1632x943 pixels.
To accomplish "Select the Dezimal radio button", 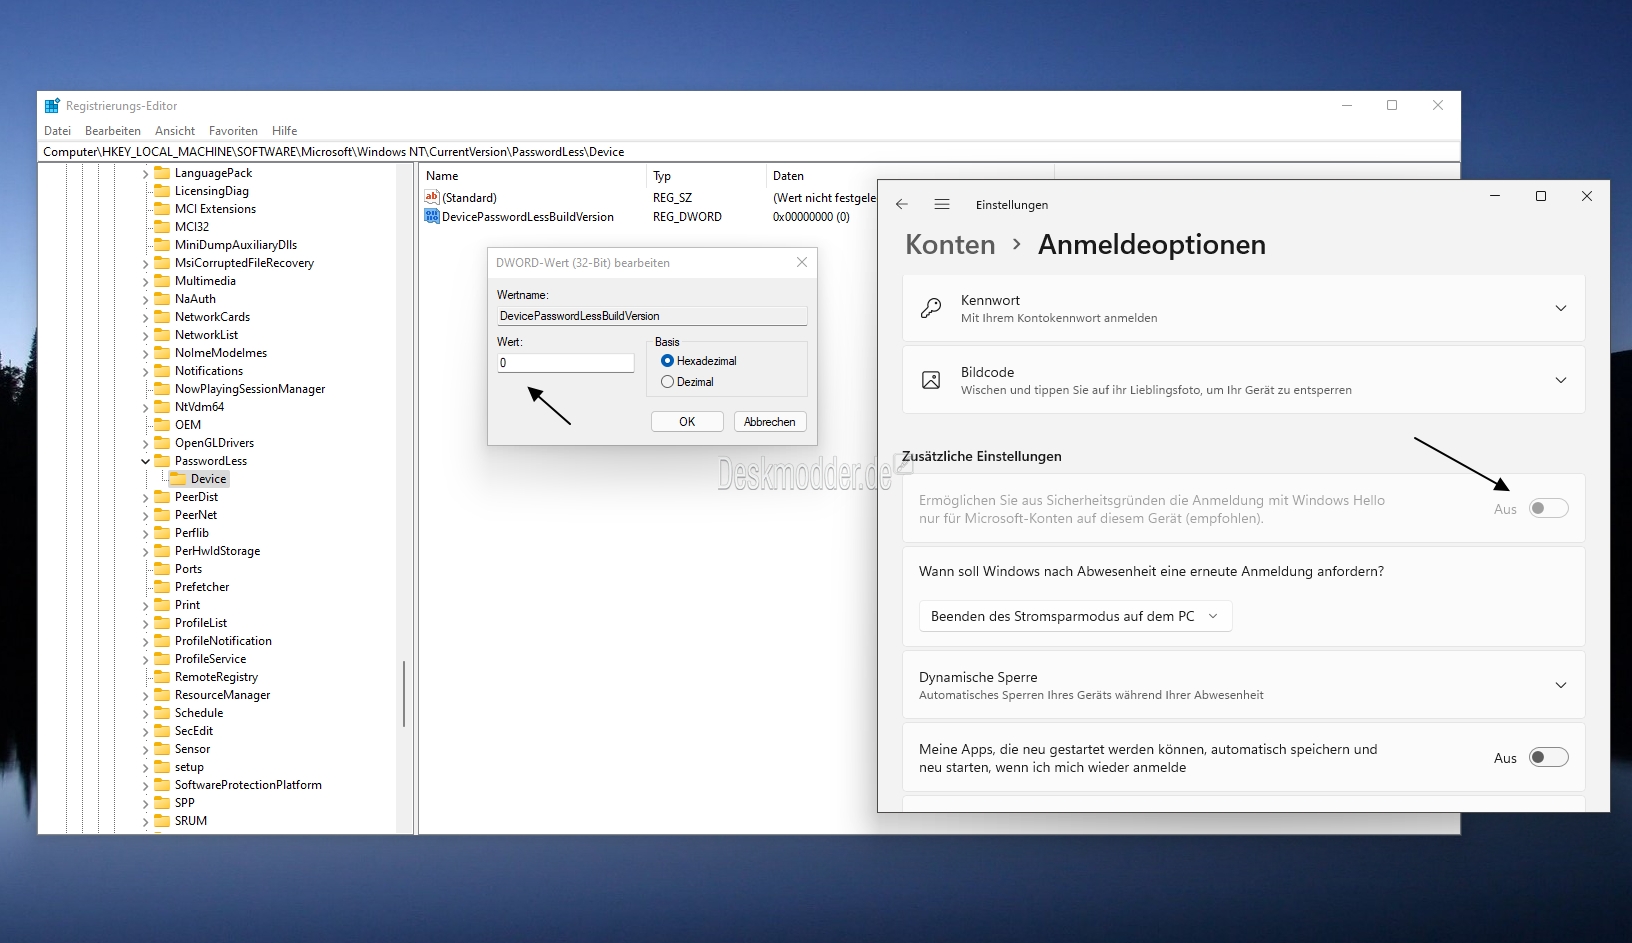I will tap(667, 382).
